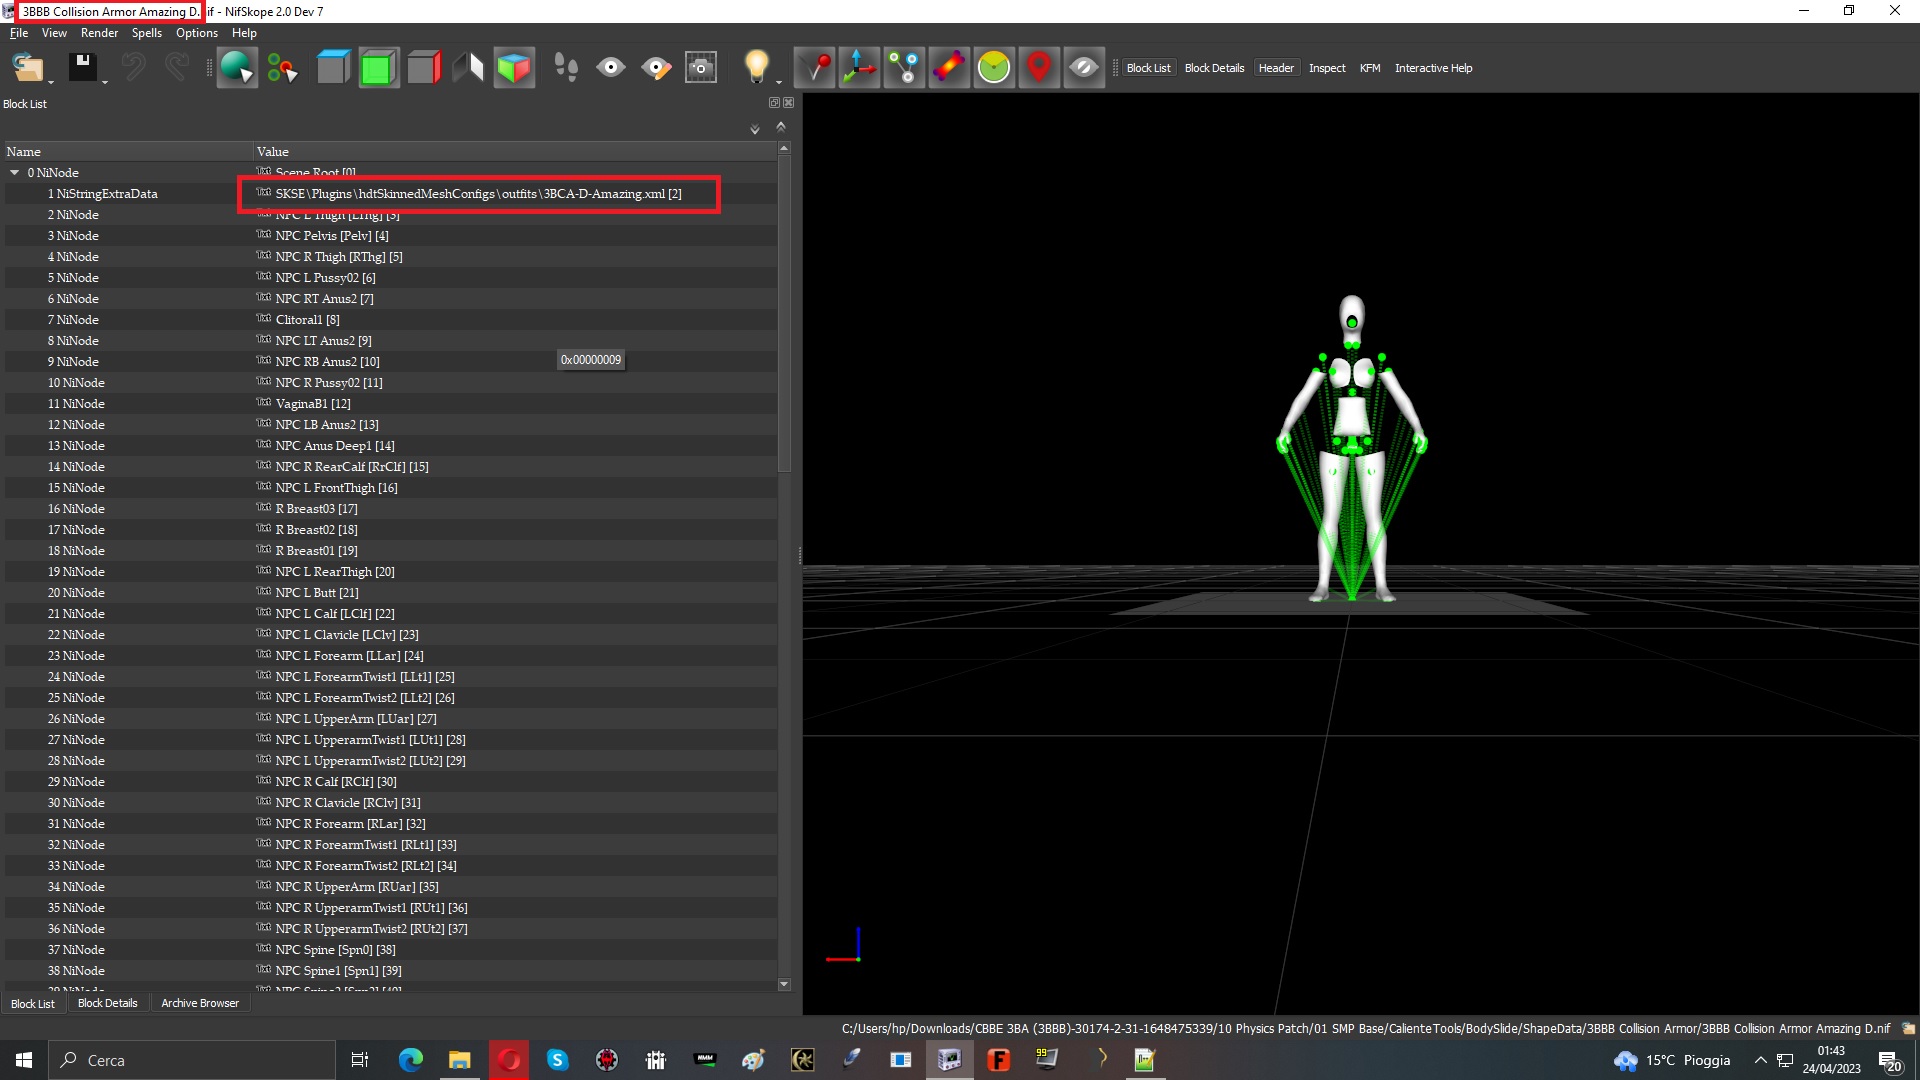Select the vertex selection mode icon
Screen dimensions: 1920x1080
282,68
